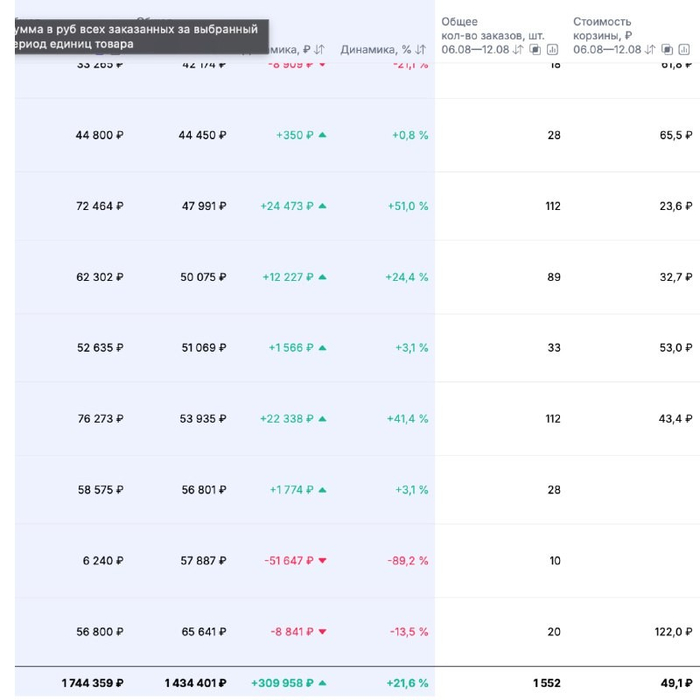Click the +51,0 % value
Viewport: 700px width, 700px height.
pos(408,206)
